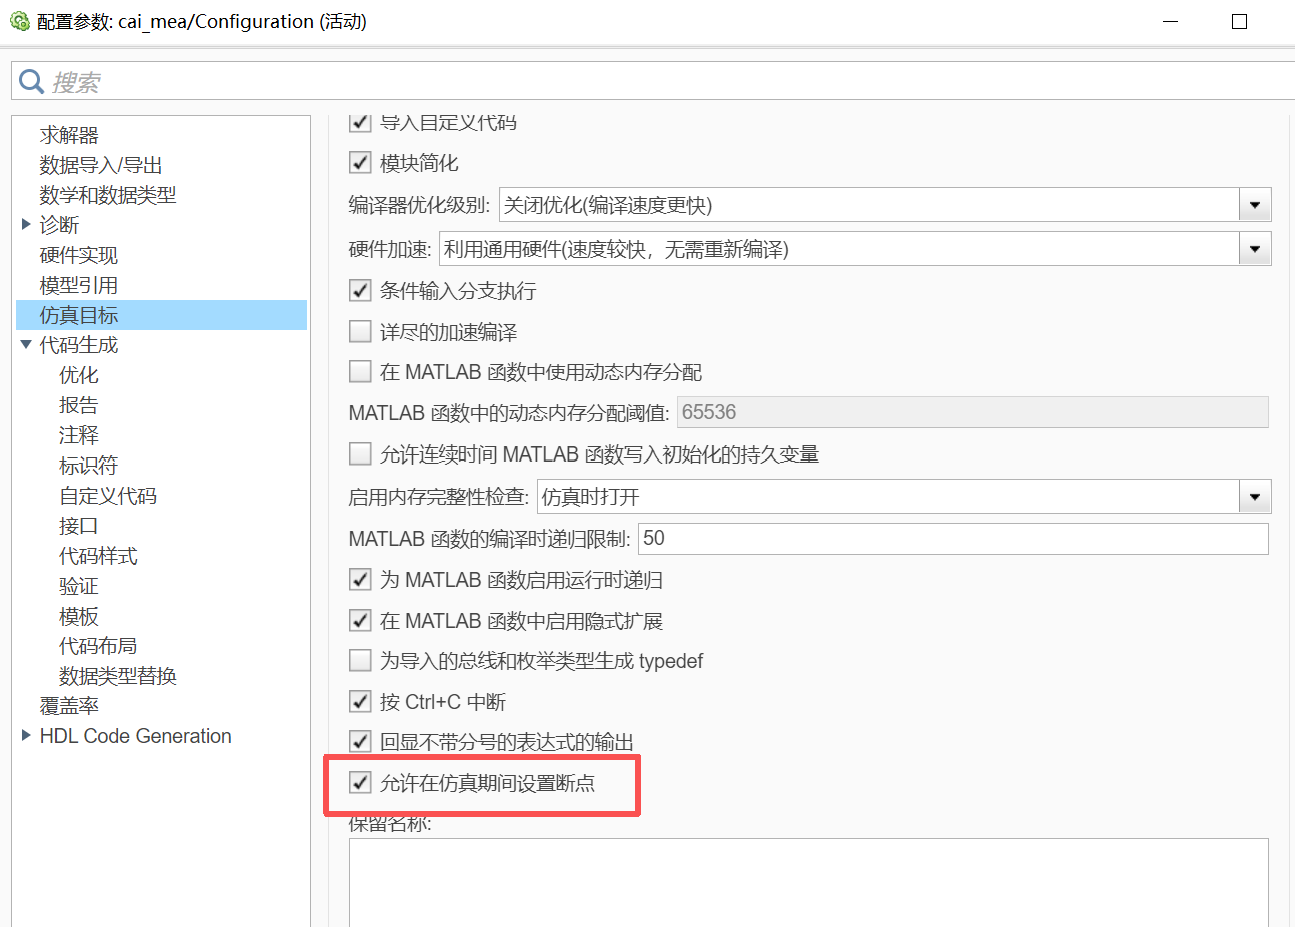The image size is (1295, 927).
Task: Select 数学和数据类型 in the sidebar
Action: point(108,195)
